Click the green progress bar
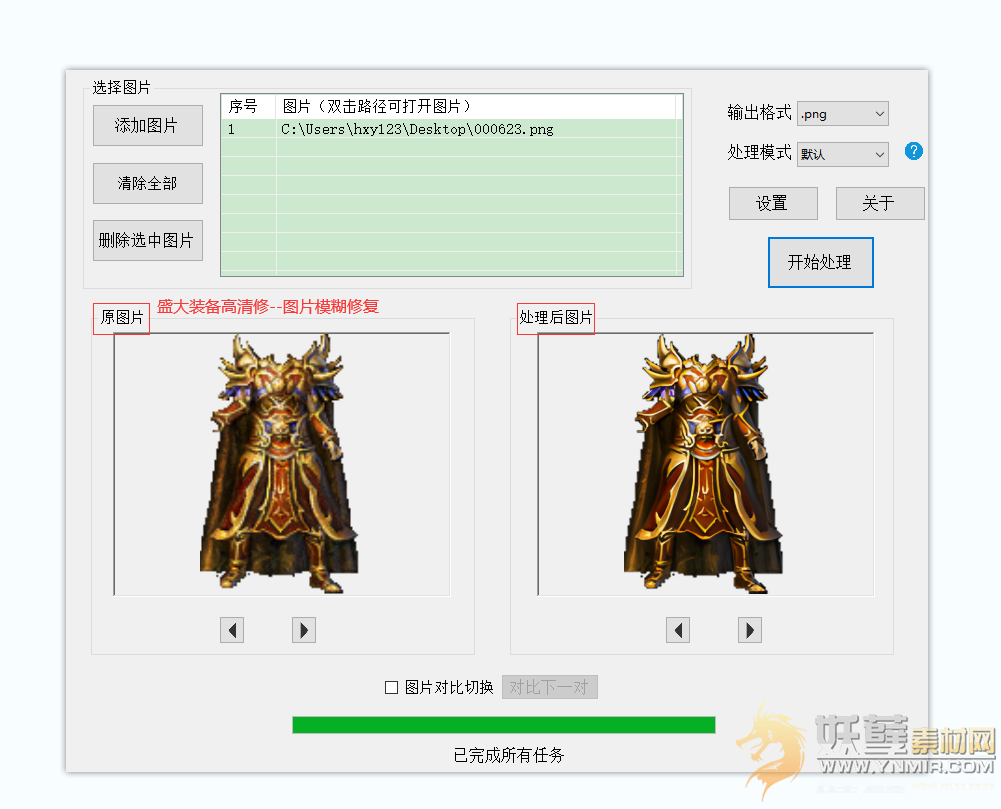Image resolution: width=1001 pixels, height=809 pixels. 504,725
